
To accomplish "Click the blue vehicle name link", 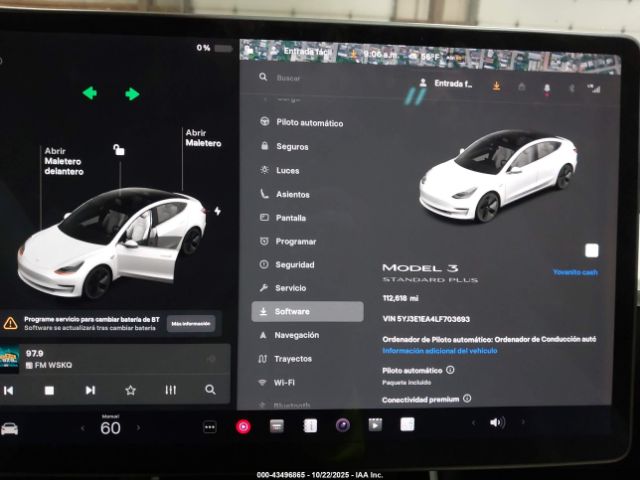I will click(x=575, y=272).
